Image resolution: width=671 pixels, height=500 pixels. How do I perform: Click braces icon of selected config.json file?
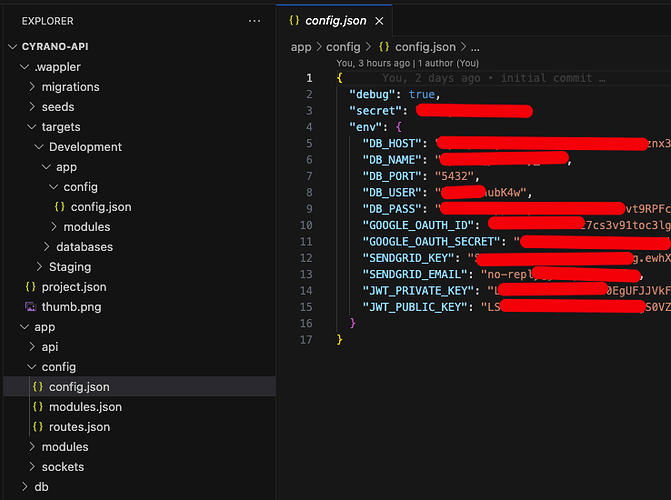[38, 387]
